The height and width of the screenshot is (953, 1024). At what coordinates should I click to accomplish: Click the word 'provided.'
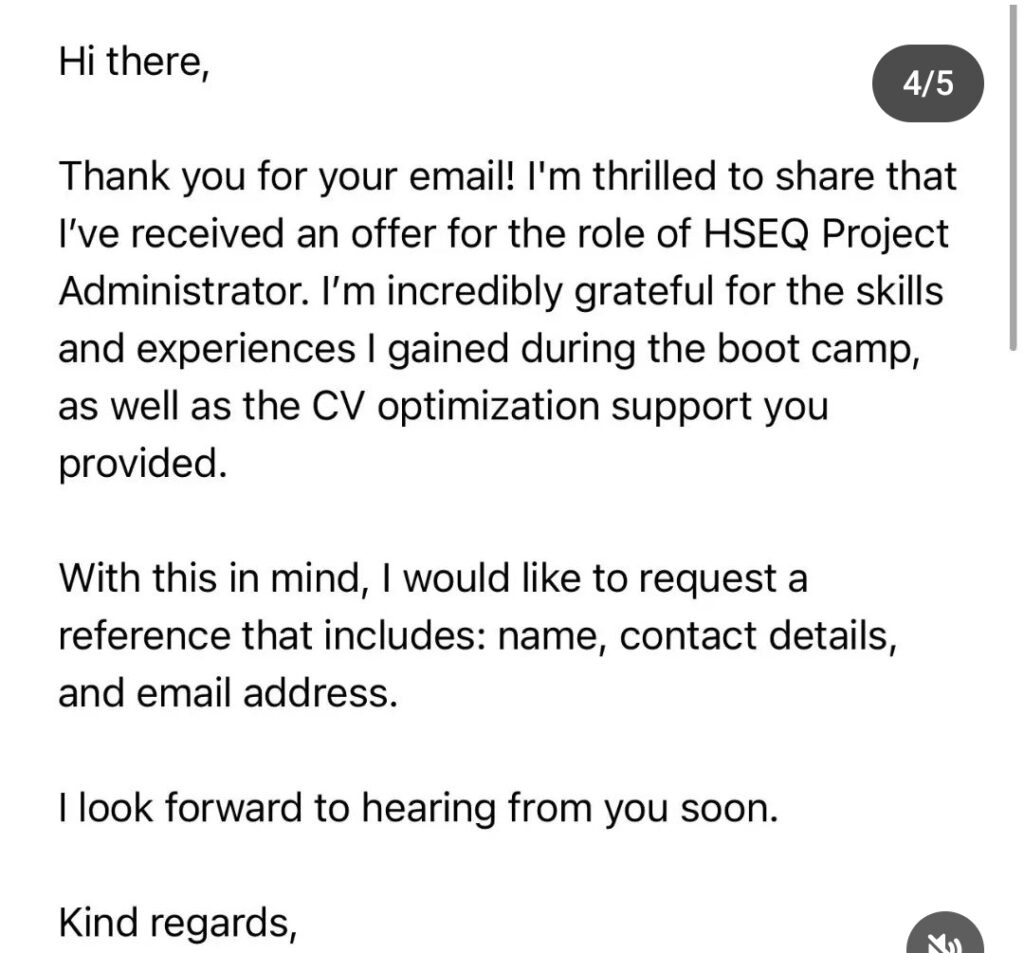click(143, 464)
